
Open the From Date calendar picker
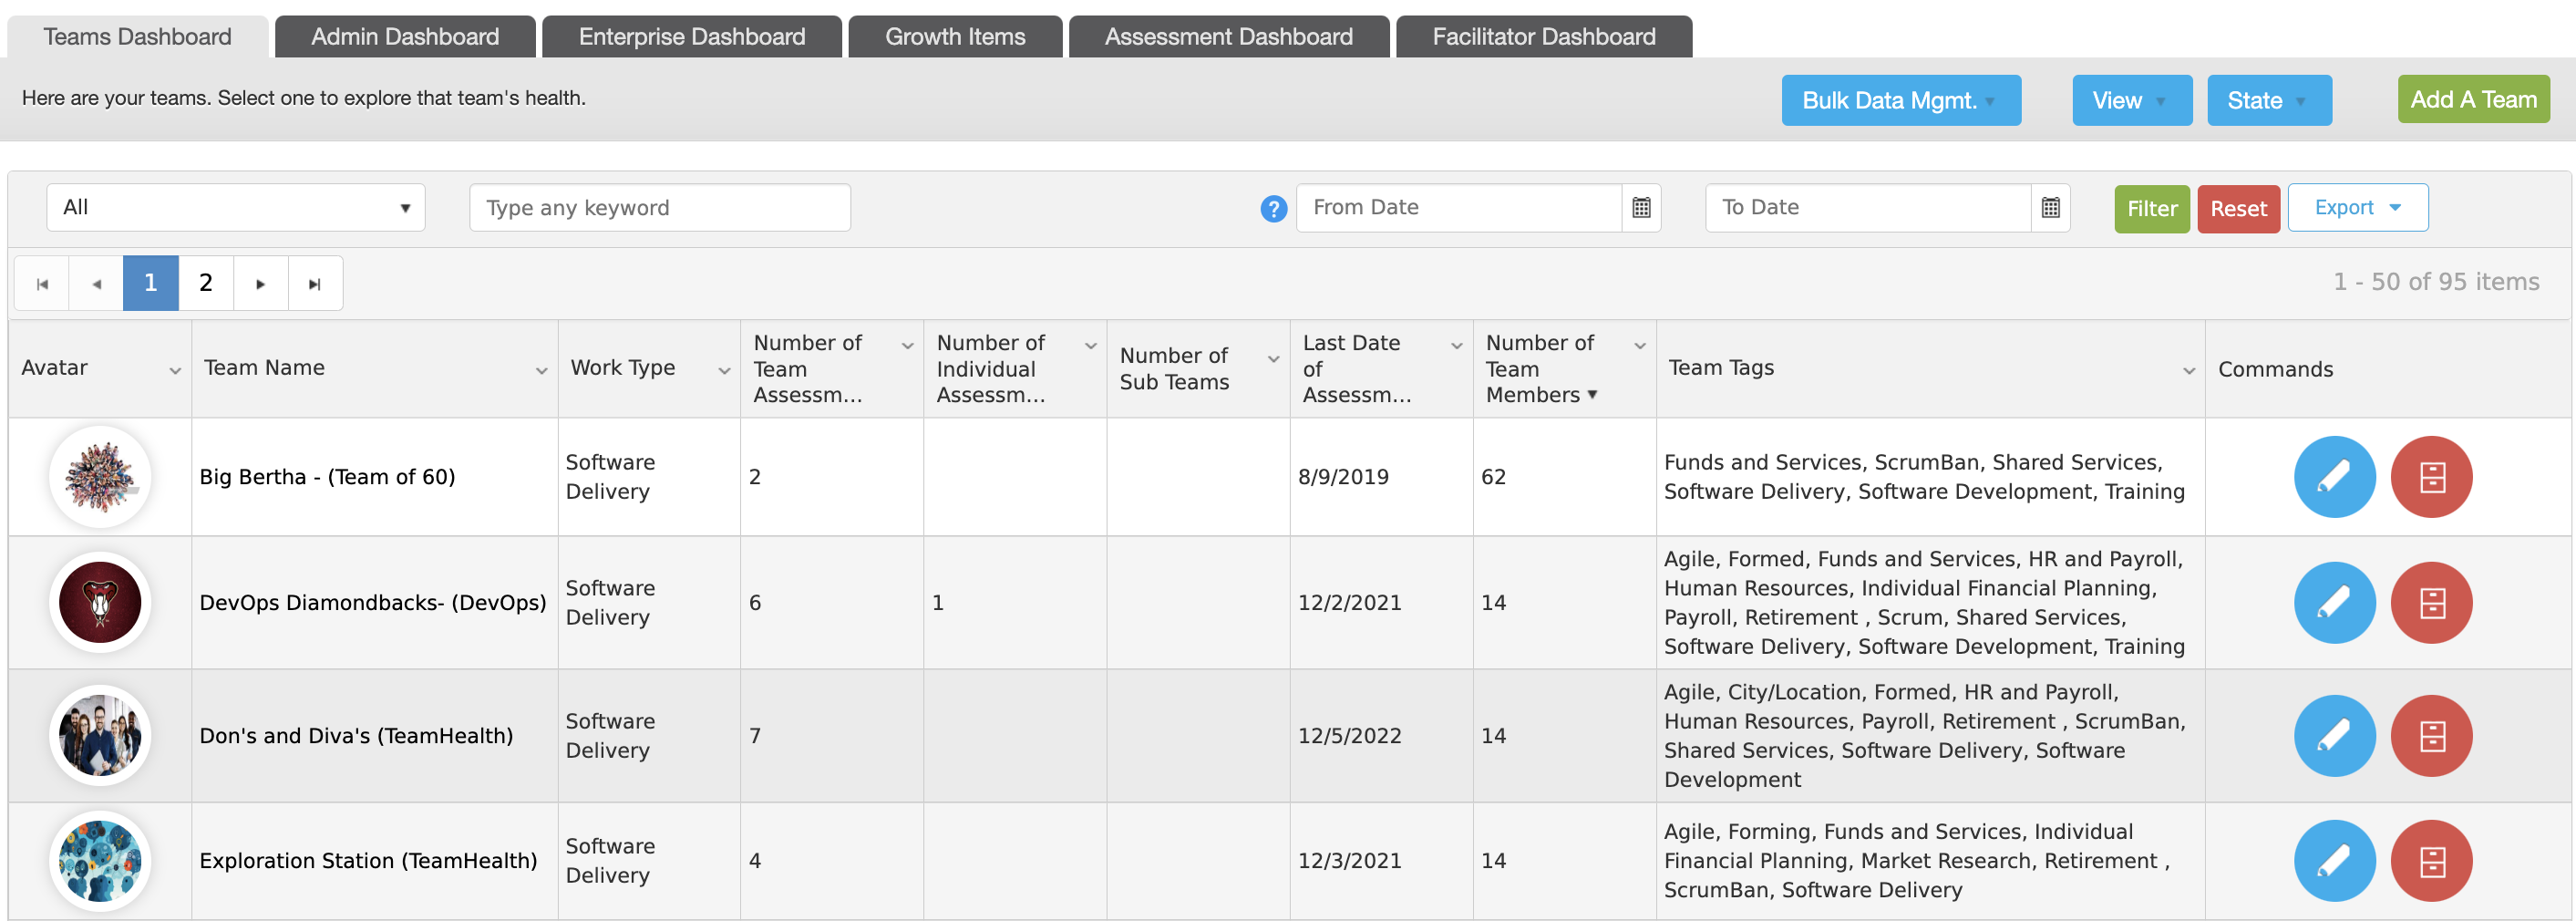[1641, 208]
